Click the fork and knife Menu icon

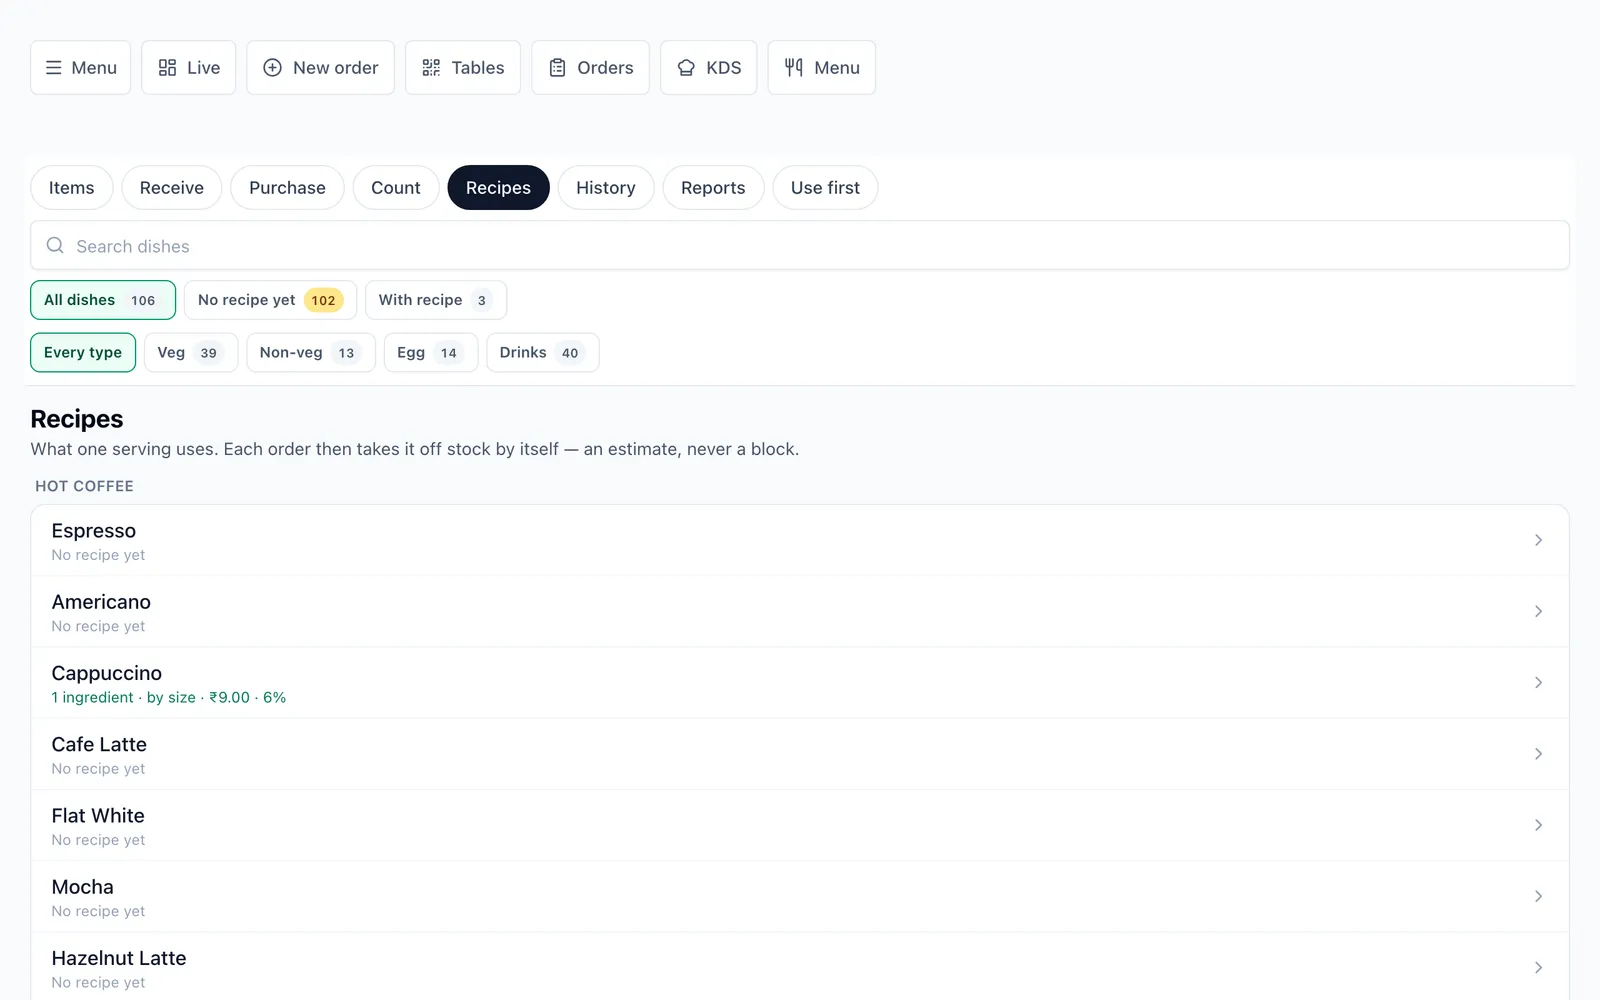pos(794,68)
